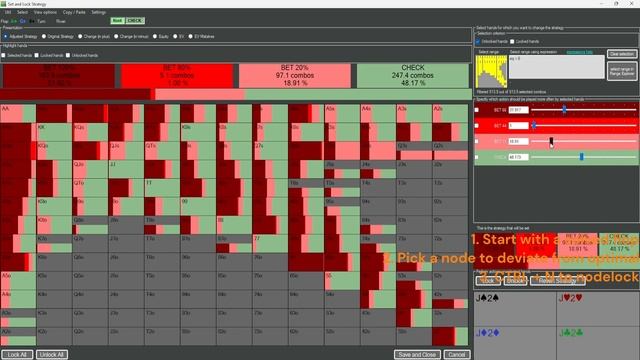This screenshot has width=640, height=360.
Task: Click the J♦2♦ combo cell
Action: (515, 343)
